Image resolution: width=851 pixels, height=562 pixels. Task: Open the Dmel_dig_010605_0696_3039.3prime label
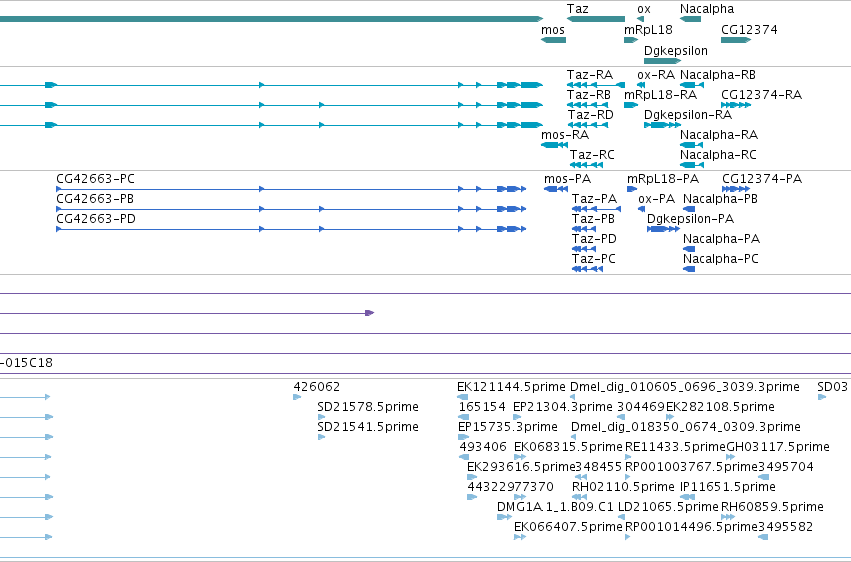click(684, 387)
